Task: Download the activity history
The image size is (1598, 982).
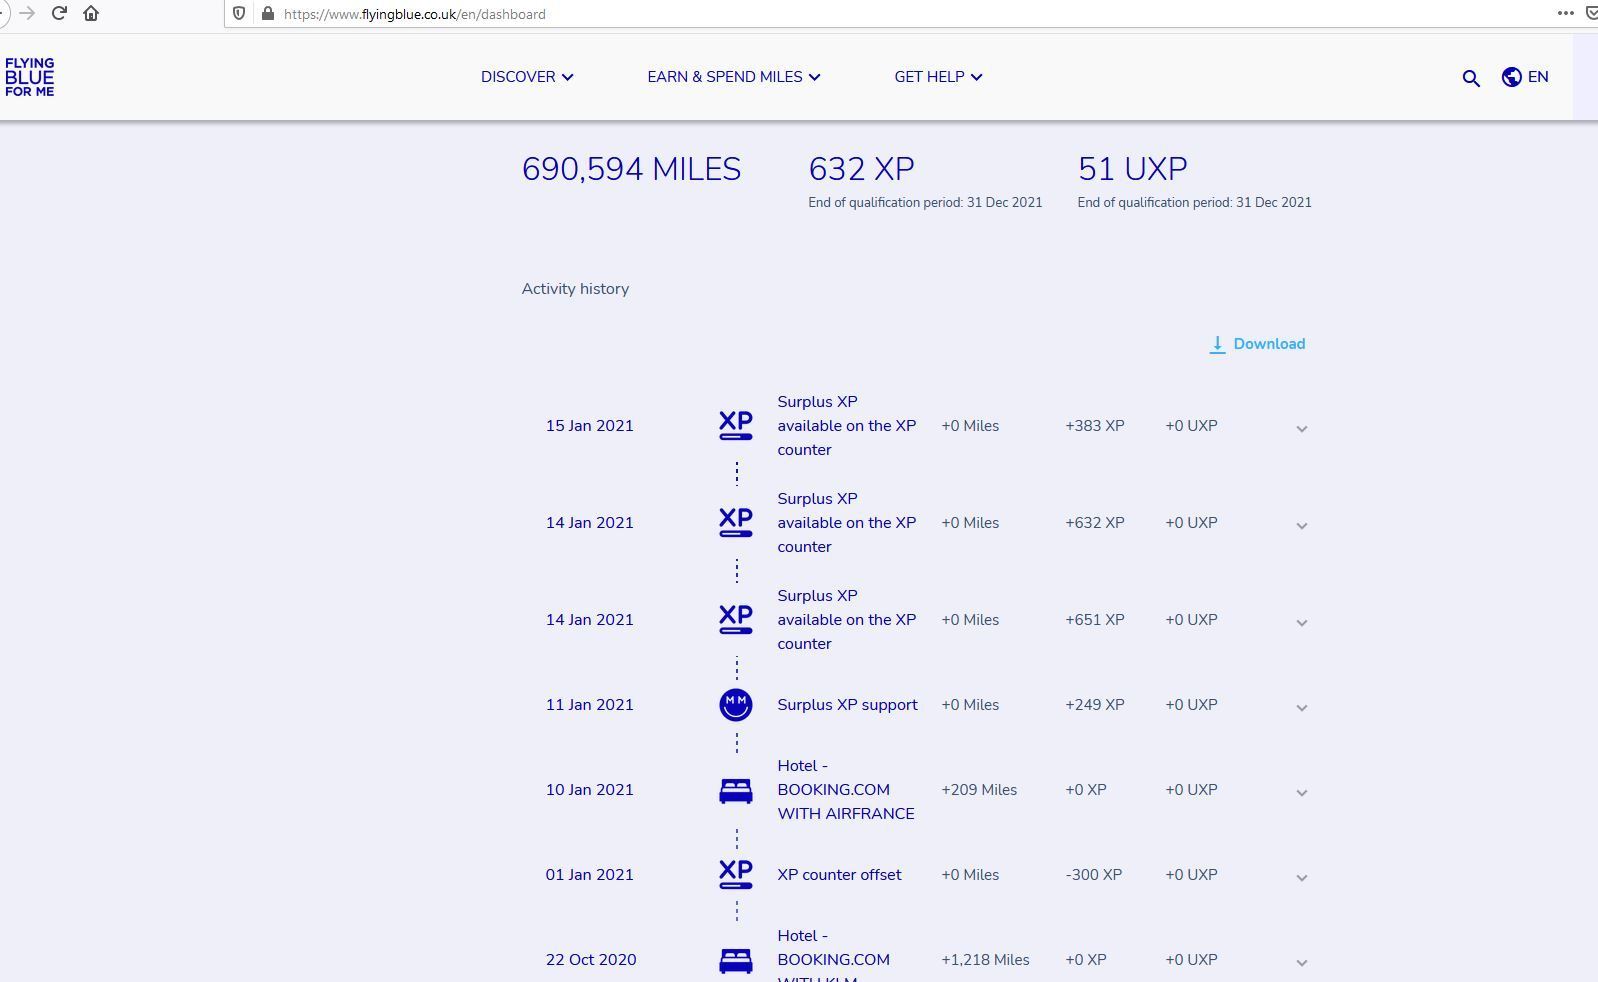Action: click(1257, 344)
